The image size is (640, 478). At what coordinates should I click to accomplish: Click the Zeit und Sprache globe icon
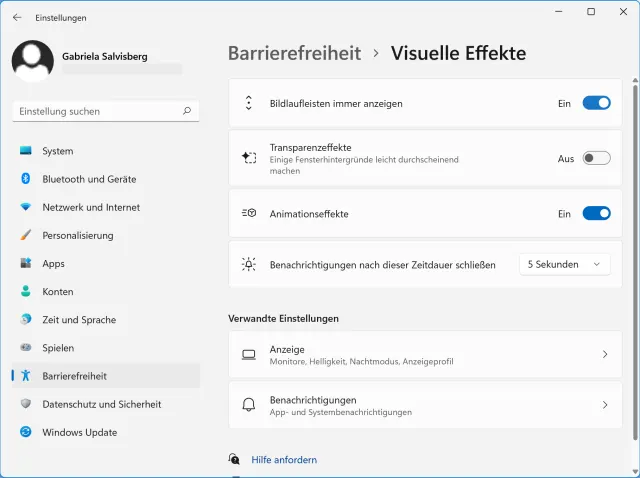(26, 320)
